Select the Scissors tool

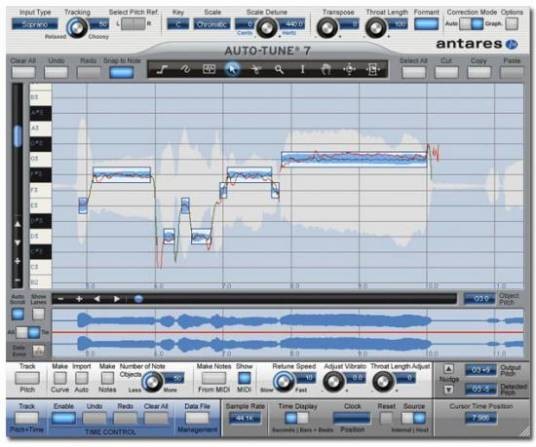coord(256,69)
